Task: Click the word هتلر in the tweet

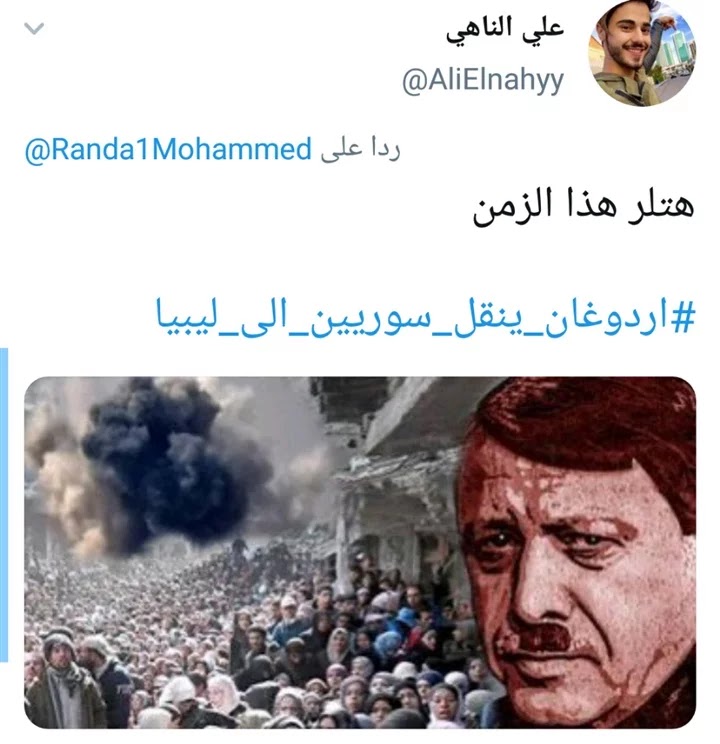Action: (663, 205)
